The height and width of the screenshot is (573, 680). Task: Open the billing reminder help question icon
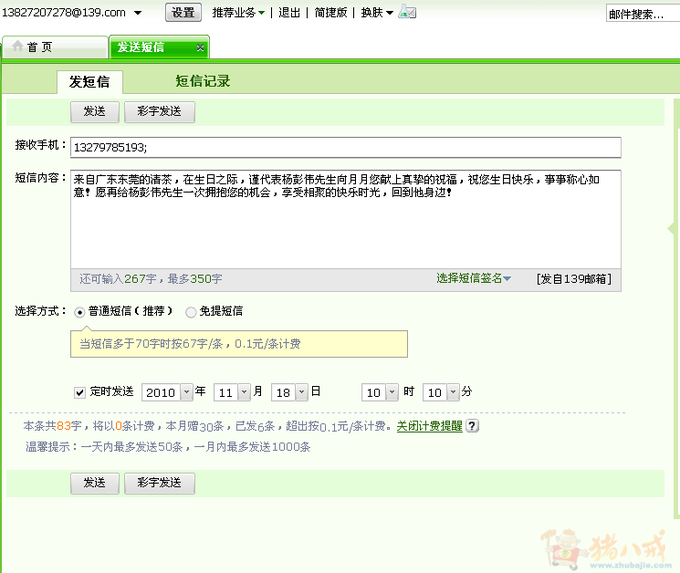pyautogui.click(x=472, y=426)
